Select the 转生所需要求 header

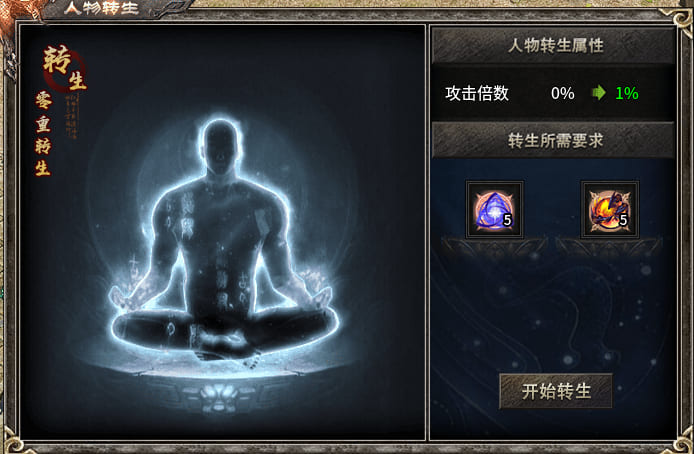[x=553, y=141]
